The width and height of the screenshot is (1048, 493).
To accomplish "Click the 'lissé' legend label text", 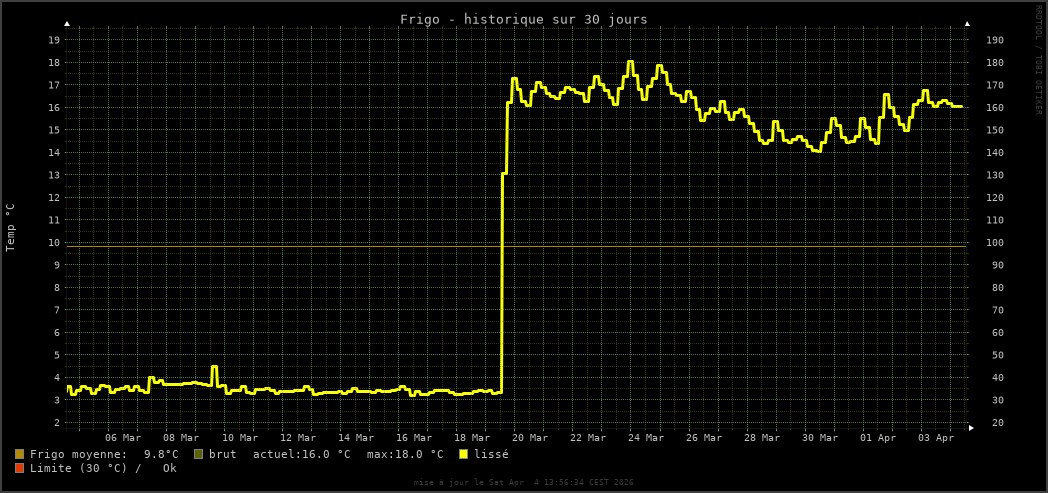I will click(491, 454).
